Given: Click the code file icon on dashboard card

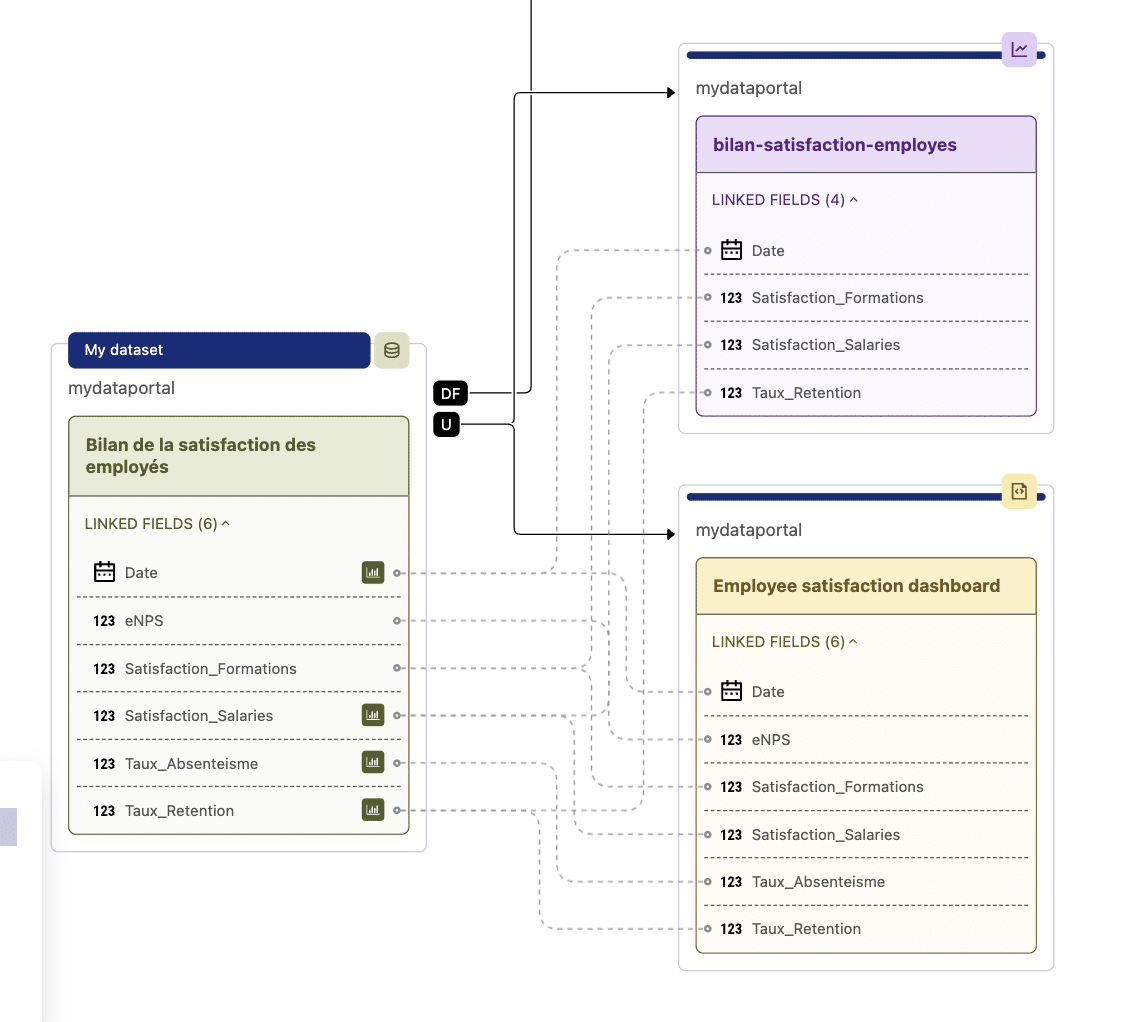Looking at the screenshot, I should [x=1019, y=491].
